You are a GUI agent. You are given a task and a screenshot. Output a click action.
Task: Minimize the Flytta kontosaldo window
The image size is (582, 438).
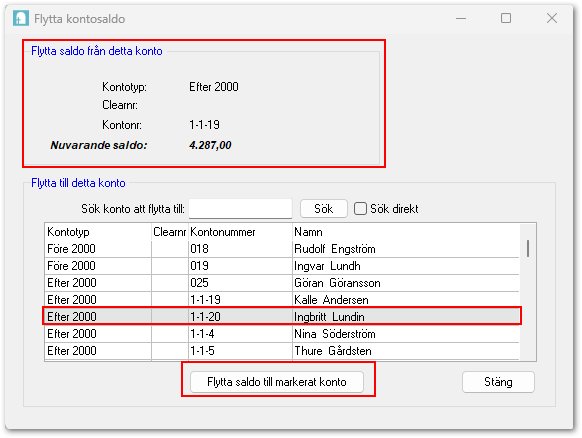461,18
